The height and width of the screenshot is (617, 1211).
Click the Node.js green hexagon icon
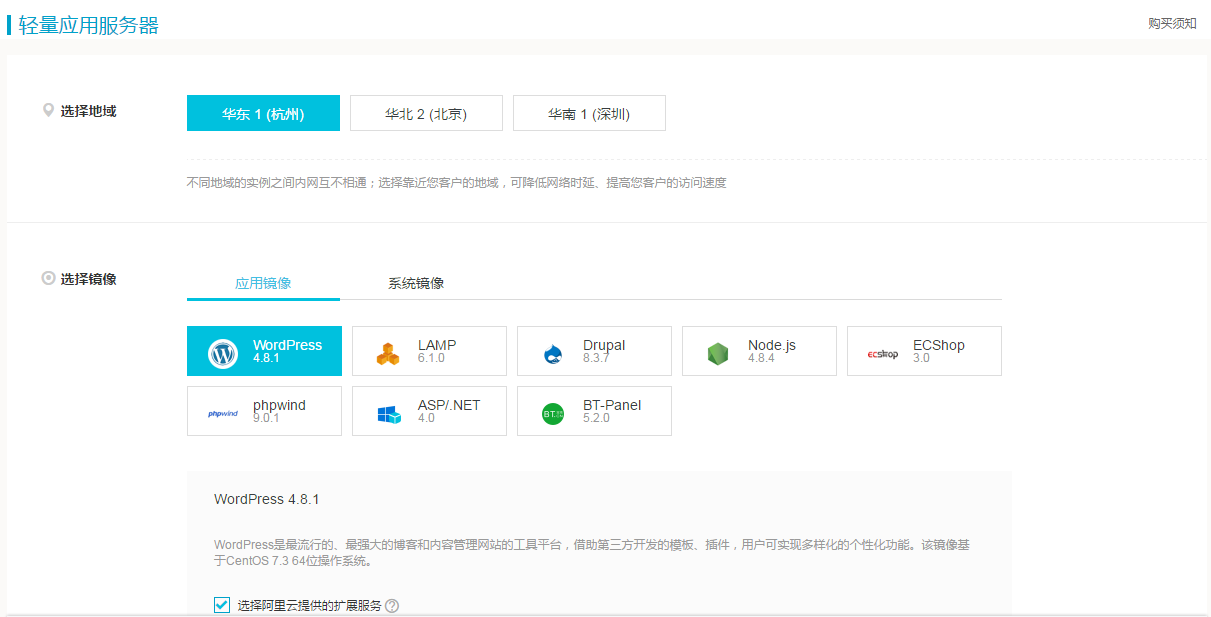click(x=717, y=354)
